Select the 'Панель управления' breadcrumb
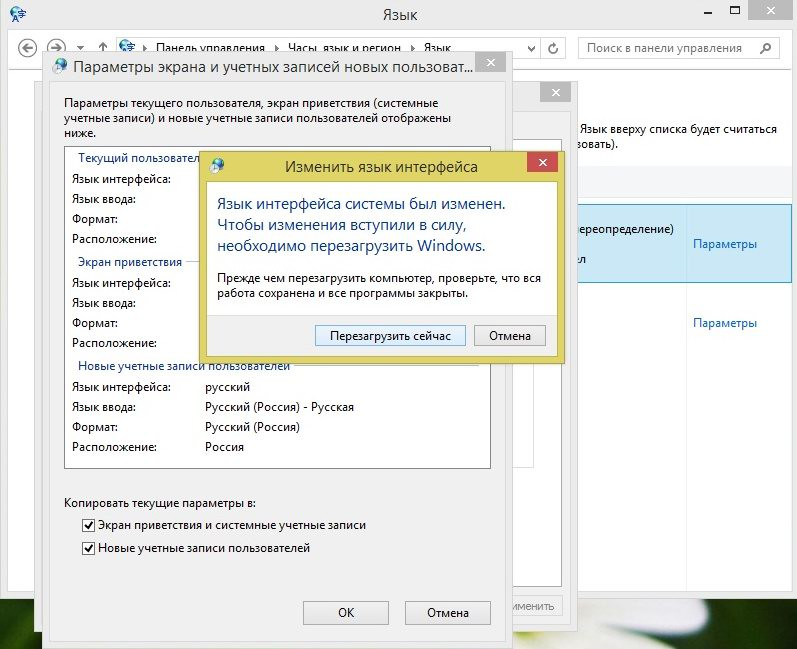 [x=209, y=47]
